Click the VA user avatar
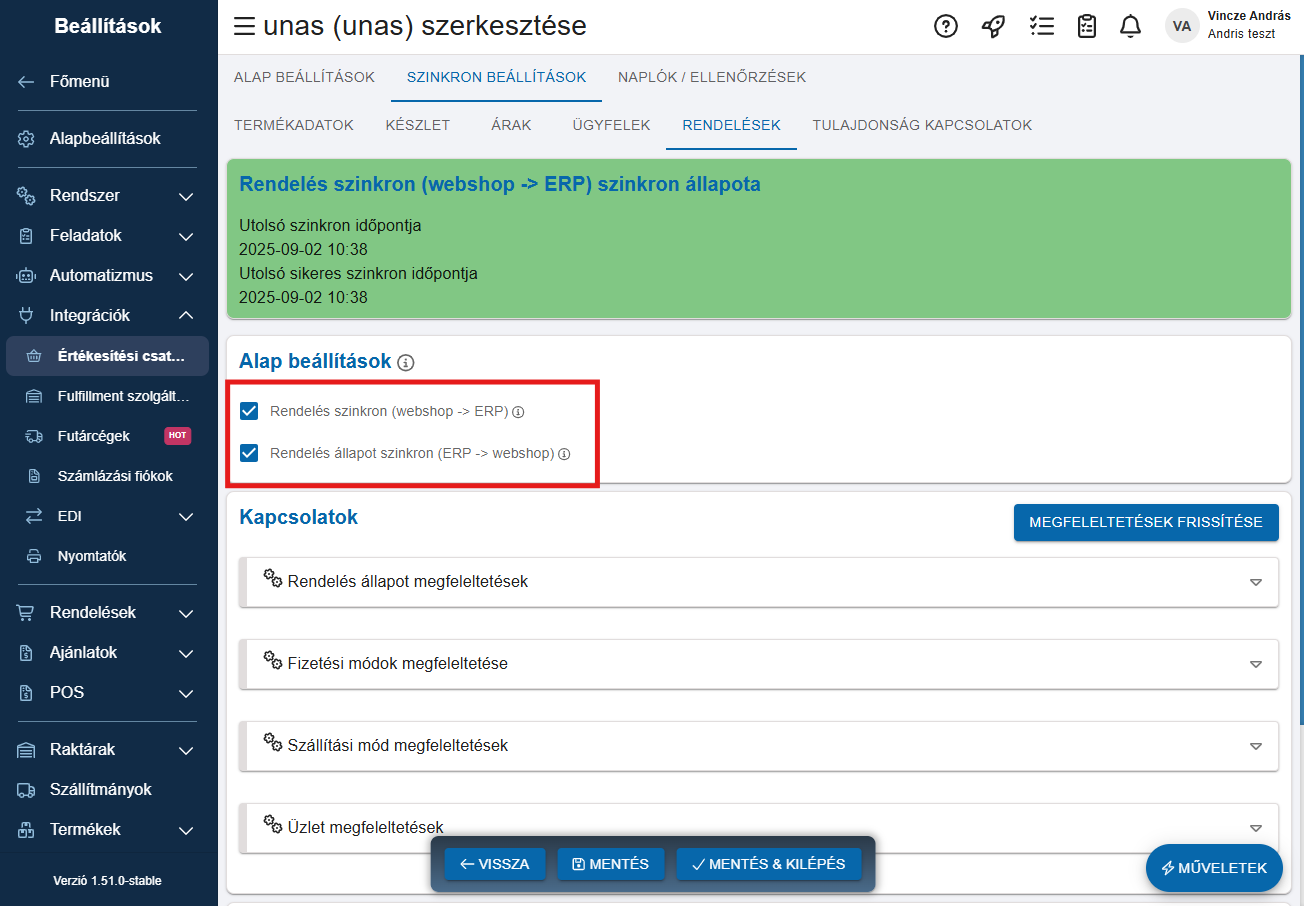Screen dimensions: 1304x906 (1182, 27)
